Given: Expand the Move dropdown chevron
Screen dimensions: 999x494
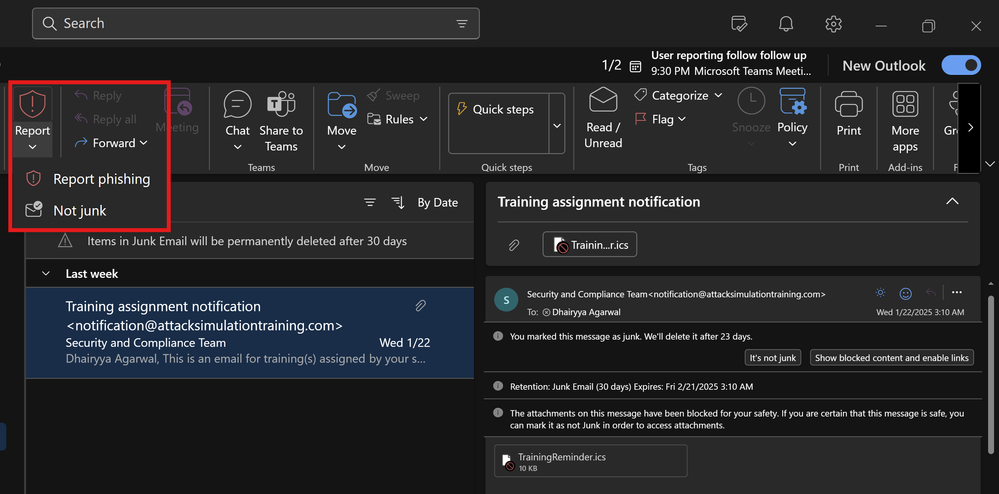Looking at the screenshot, I should (x=341, y=148).
